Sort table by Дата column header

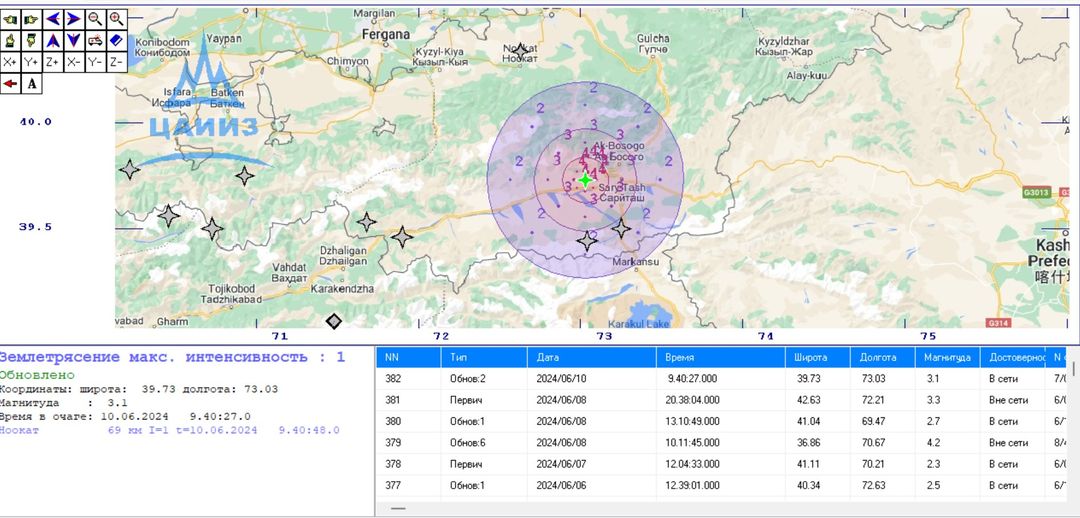[x=592, y=357]
